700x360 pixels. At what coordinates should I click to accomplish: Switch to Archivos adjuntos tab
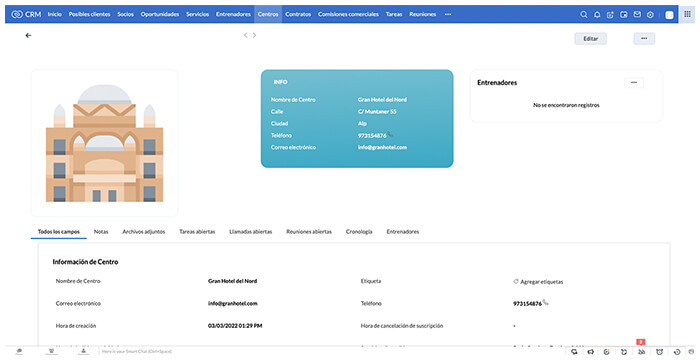[144, 232]
